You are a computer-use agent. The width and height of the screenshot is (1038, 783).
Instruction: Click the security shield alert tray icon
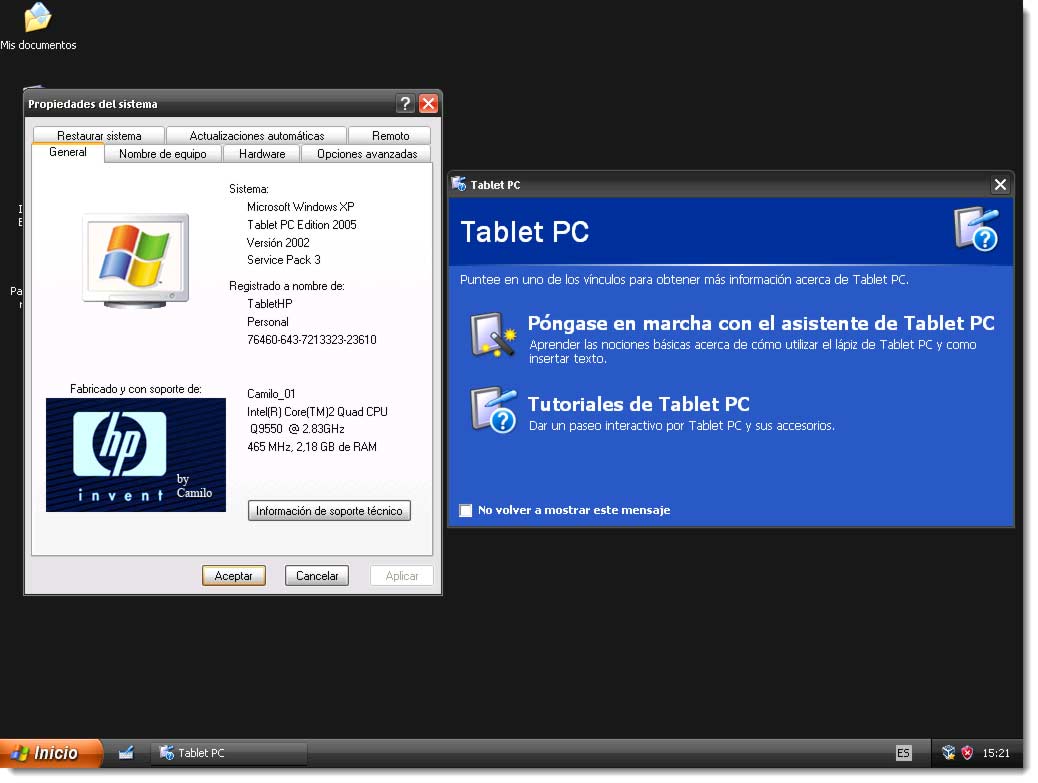(x=967, y=753)
